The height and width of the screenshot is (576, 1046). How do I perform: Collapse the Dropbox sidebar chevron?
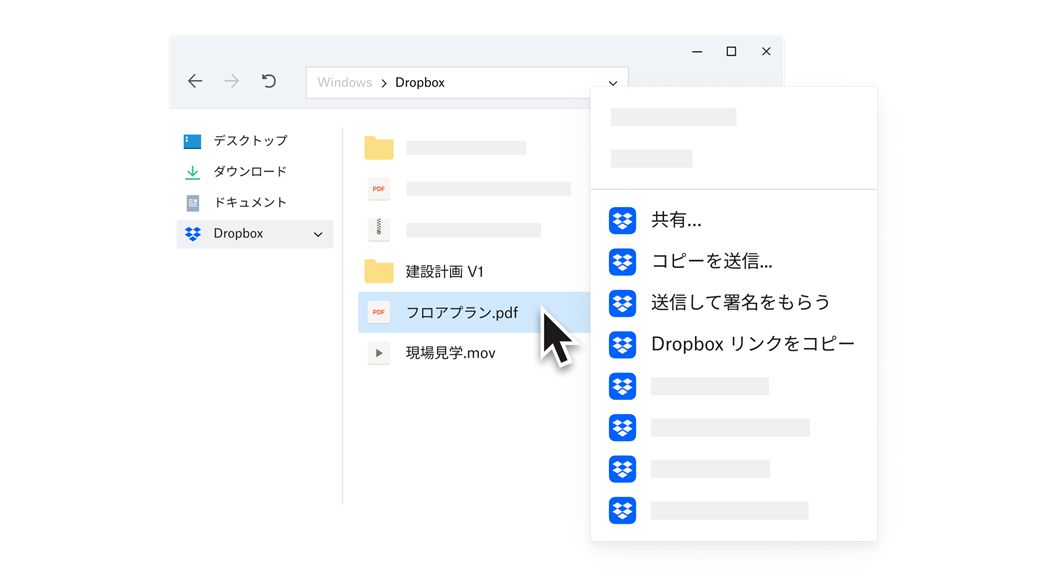click(x=318, y=234)
